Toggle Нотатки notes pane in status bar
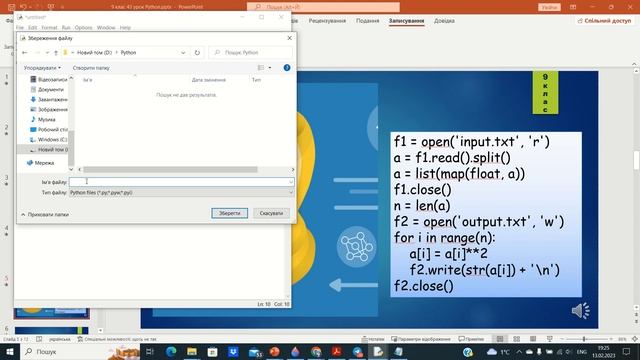 373,339
